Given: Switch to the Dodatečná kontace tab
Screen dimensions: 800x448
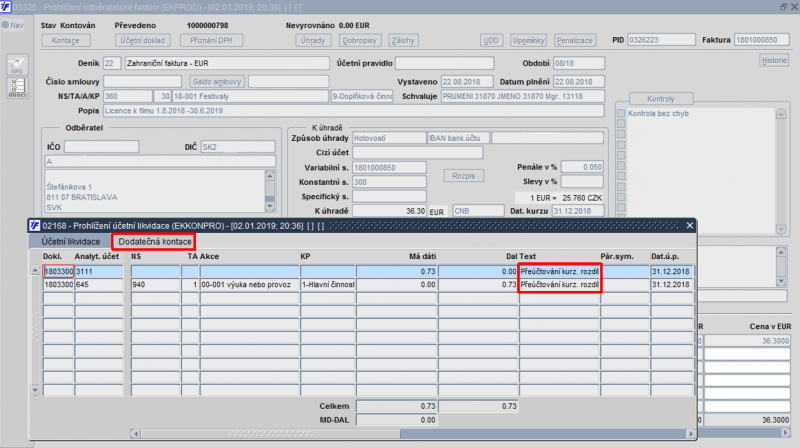Looking at the screenshot, I should (155, 241).
